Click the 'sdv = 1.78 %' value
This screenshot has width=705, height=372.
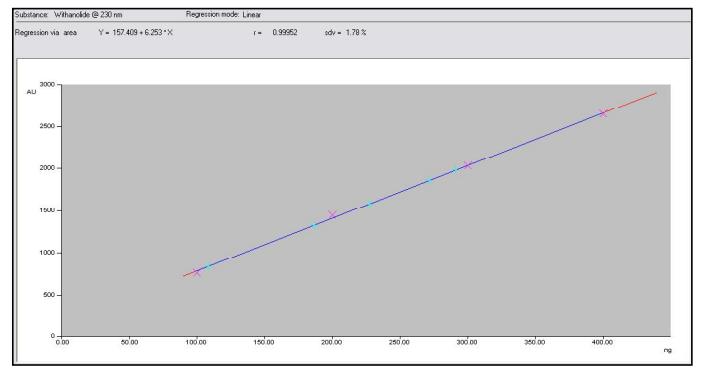point(346,32)
